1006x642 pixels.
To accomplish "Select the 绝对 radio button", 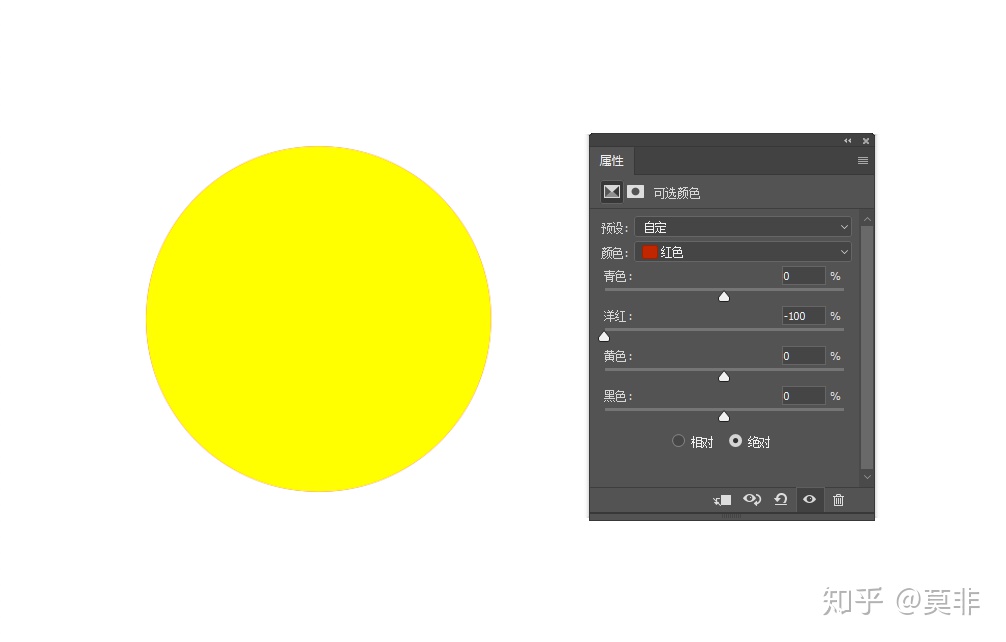I will 735,441.
